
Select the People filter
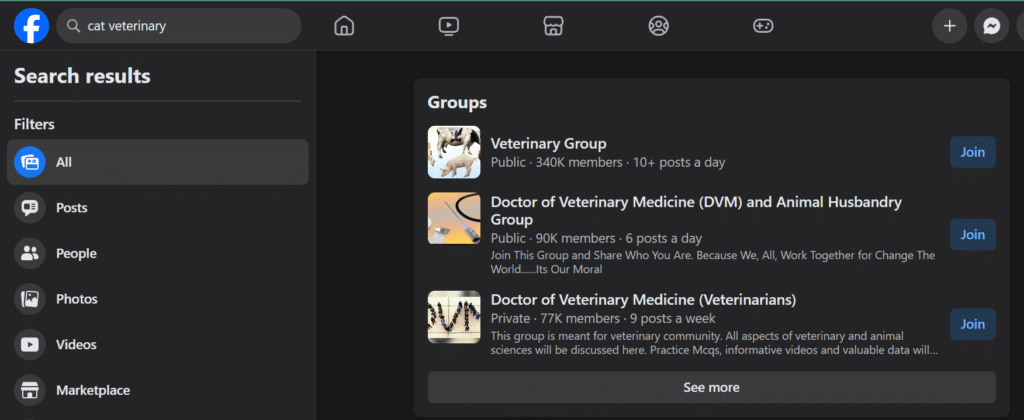pos(157,253)
